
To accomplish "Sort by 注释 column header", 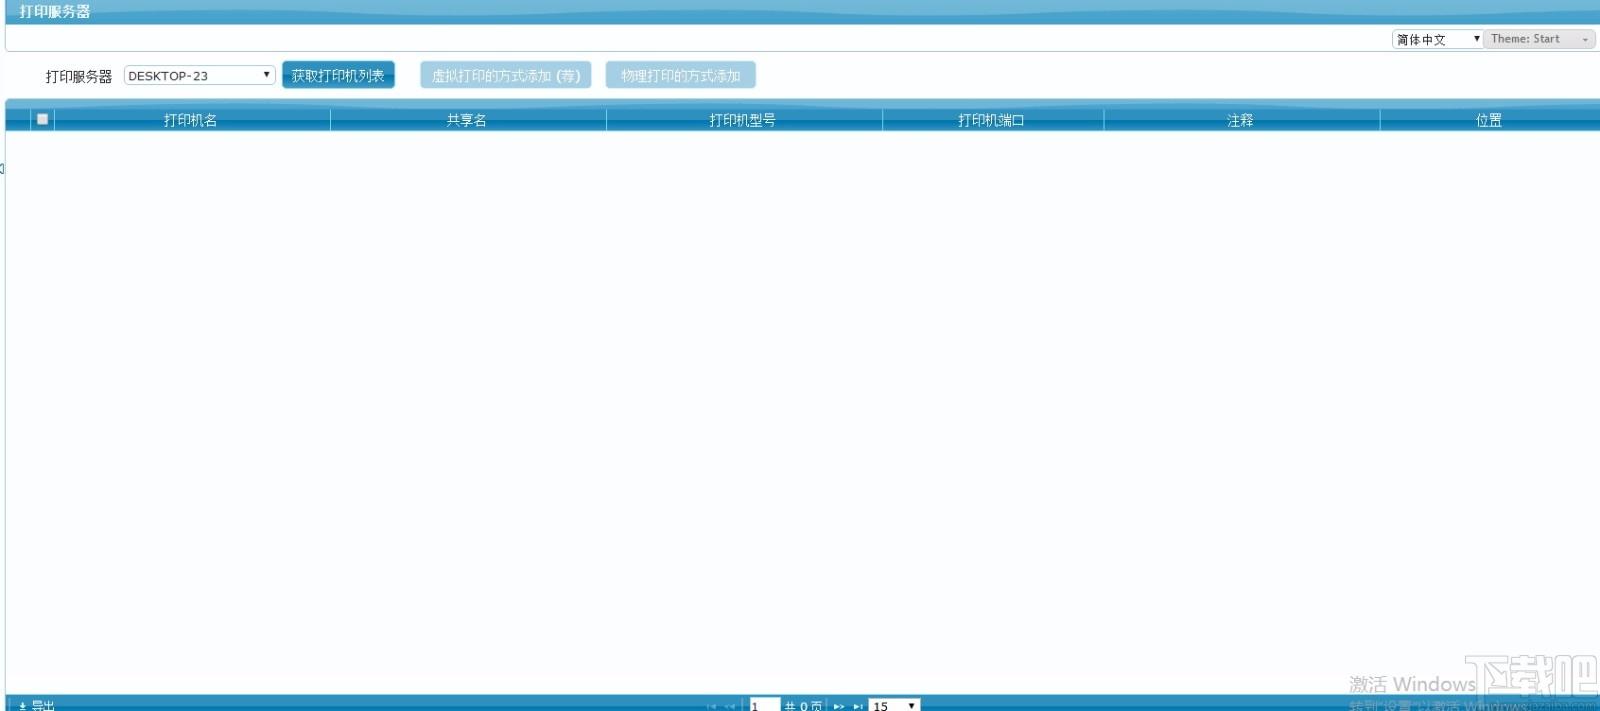I will (x=1241, y=120).
